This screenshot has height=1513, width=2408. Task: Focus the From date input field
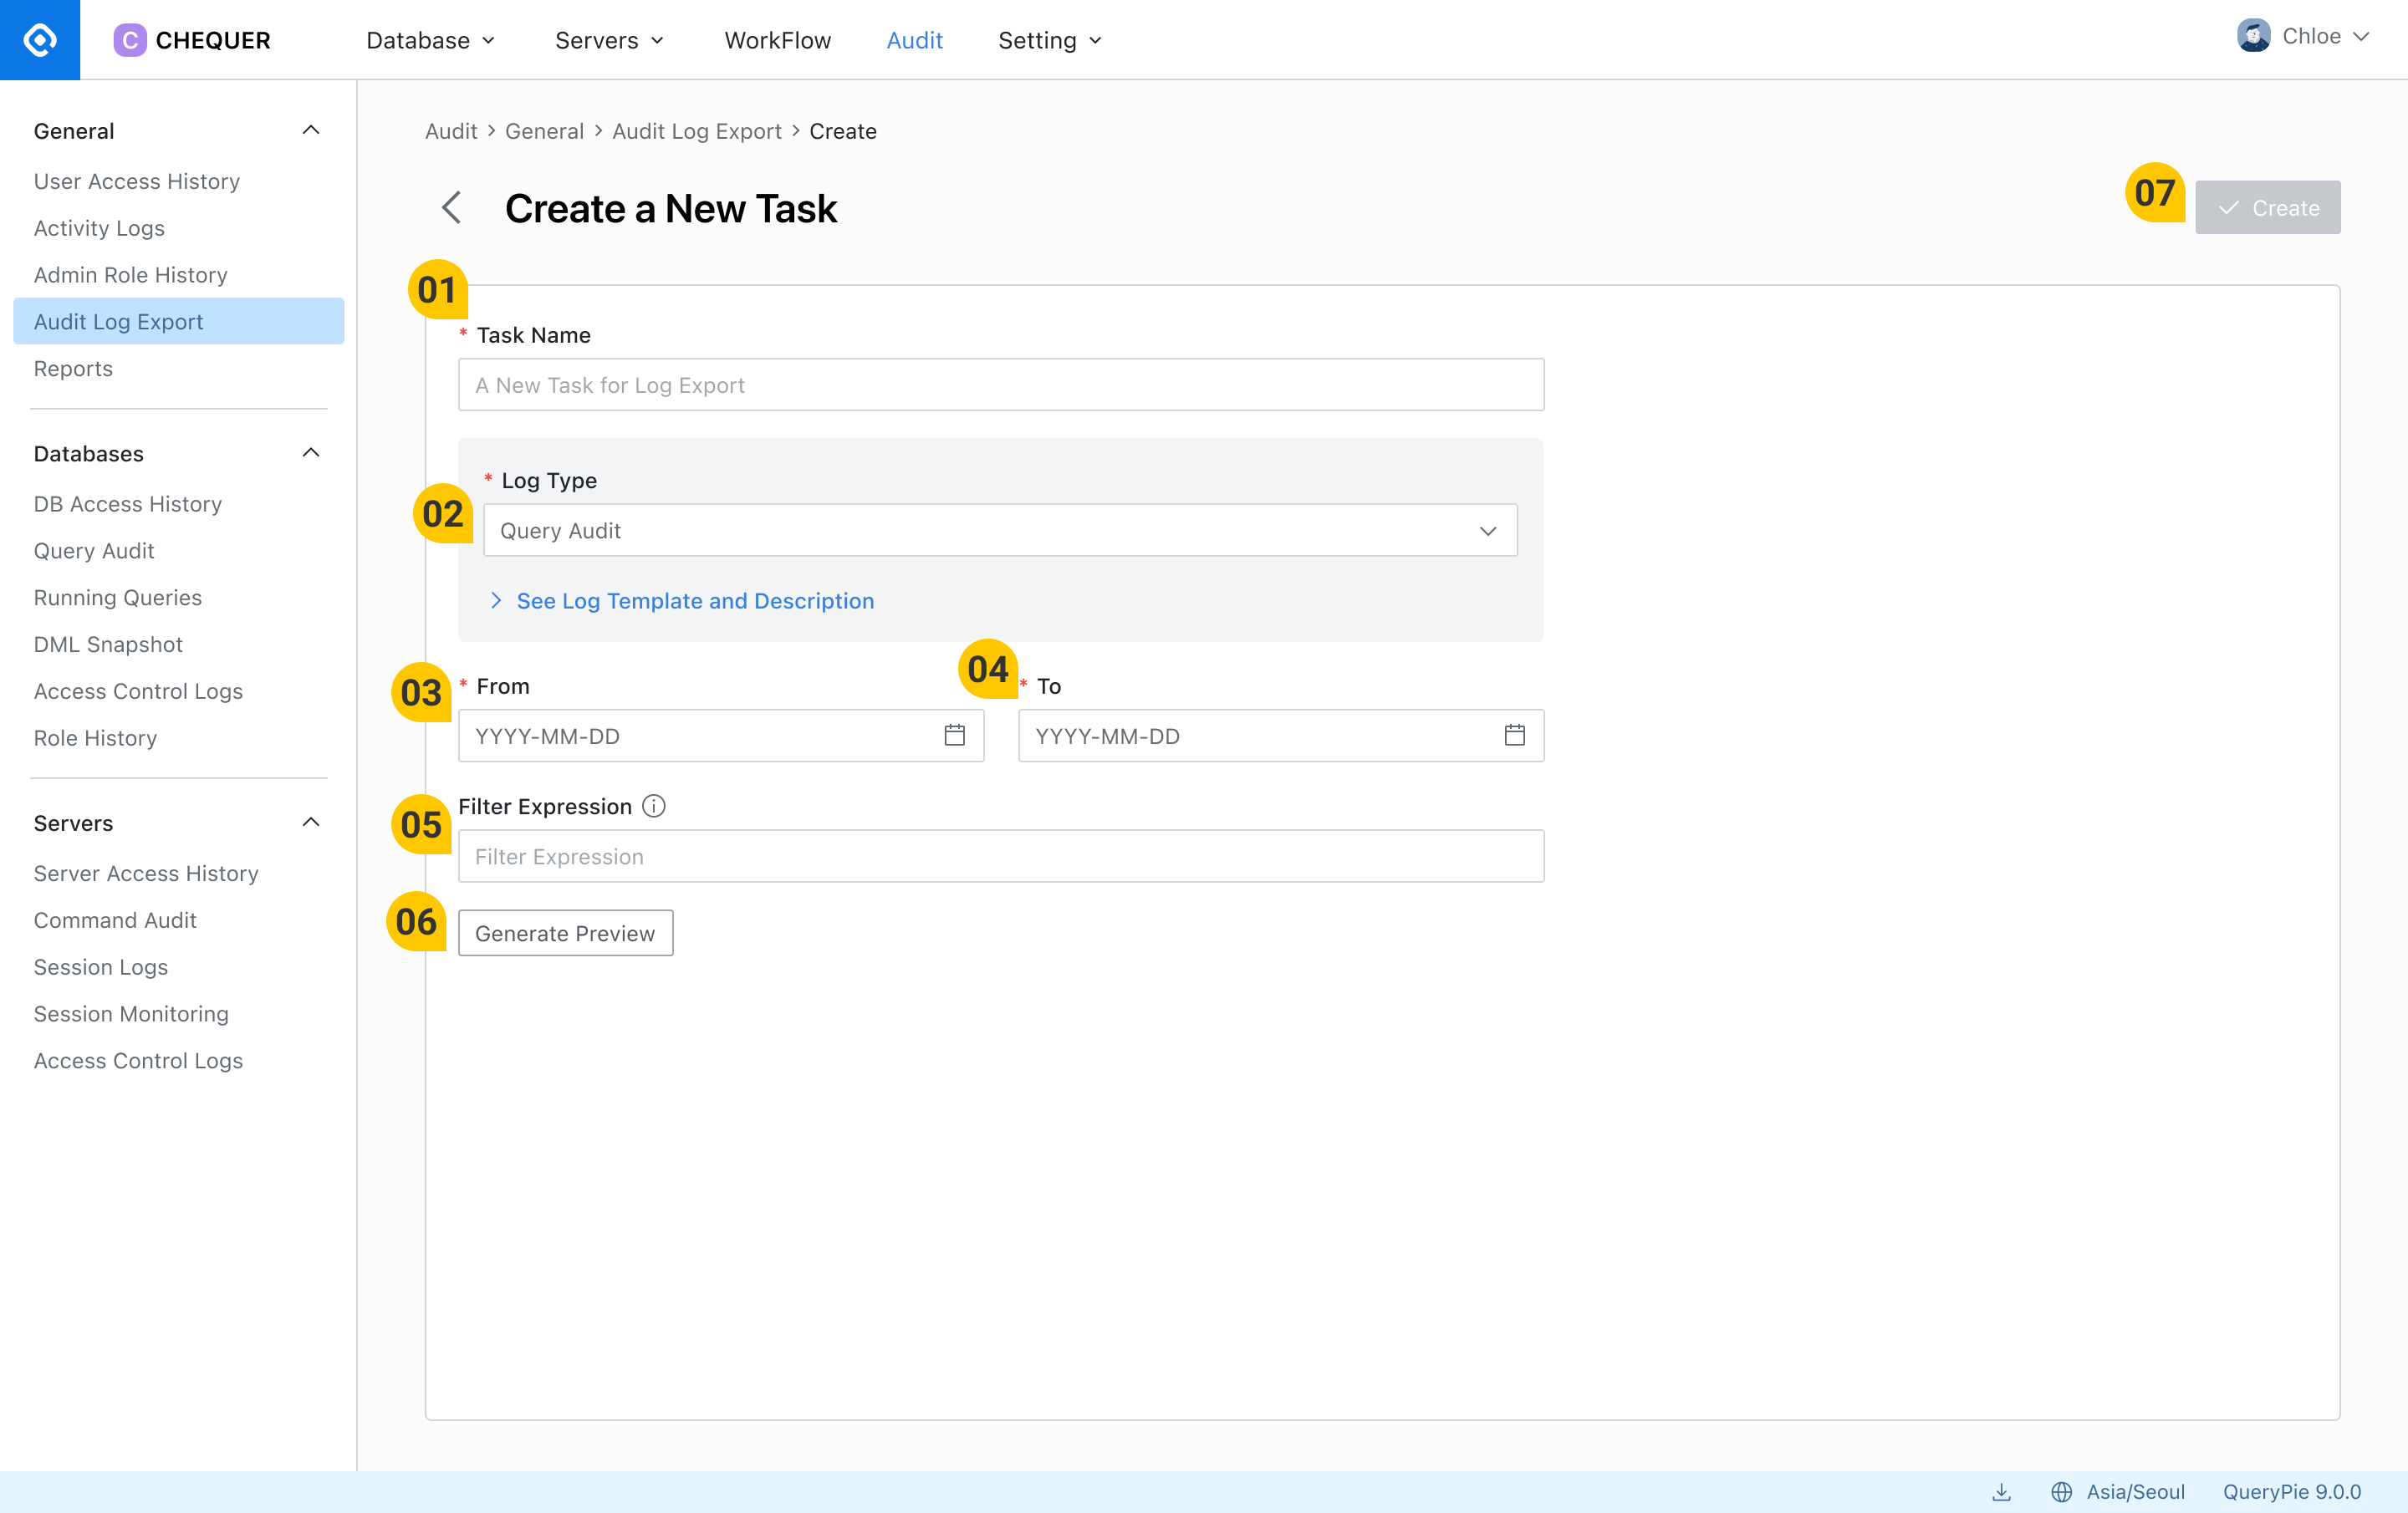coord(721,736)
